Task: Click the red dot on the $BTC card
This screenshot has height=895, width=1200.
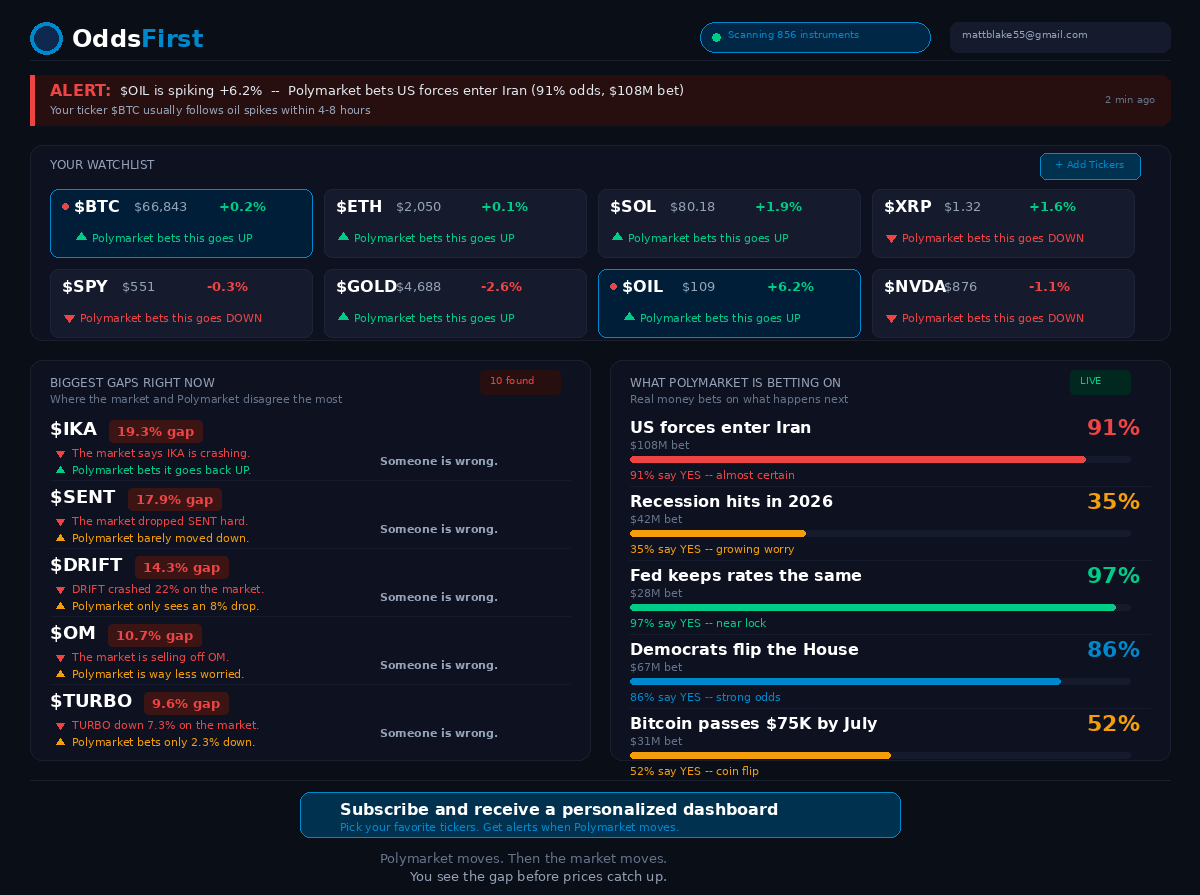Action: 65,207
